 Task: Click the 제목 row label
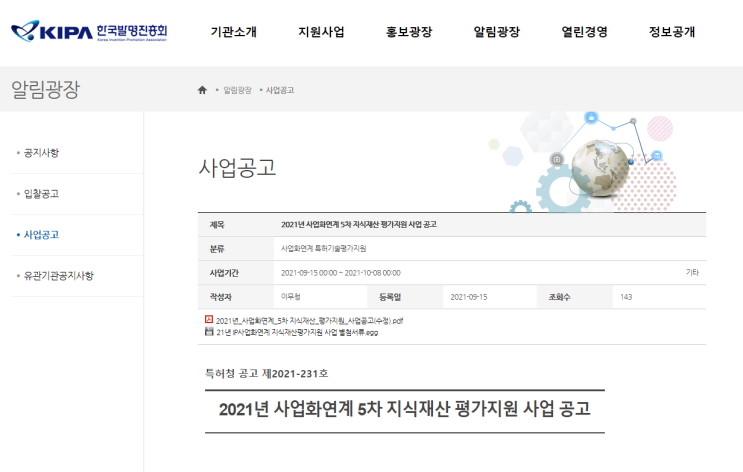(x=217, y=225)
